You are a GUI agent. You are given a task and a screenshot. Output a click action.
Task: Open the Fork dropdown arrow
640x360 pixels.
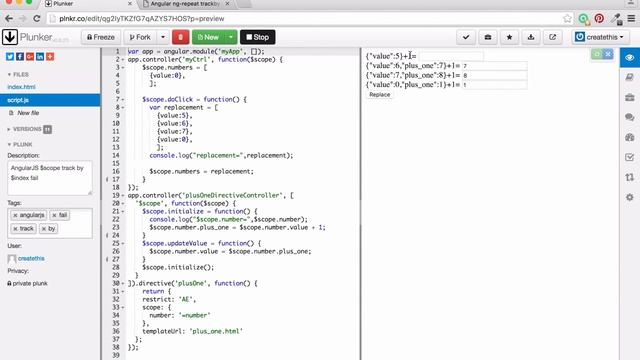click(x=163, y=37)
